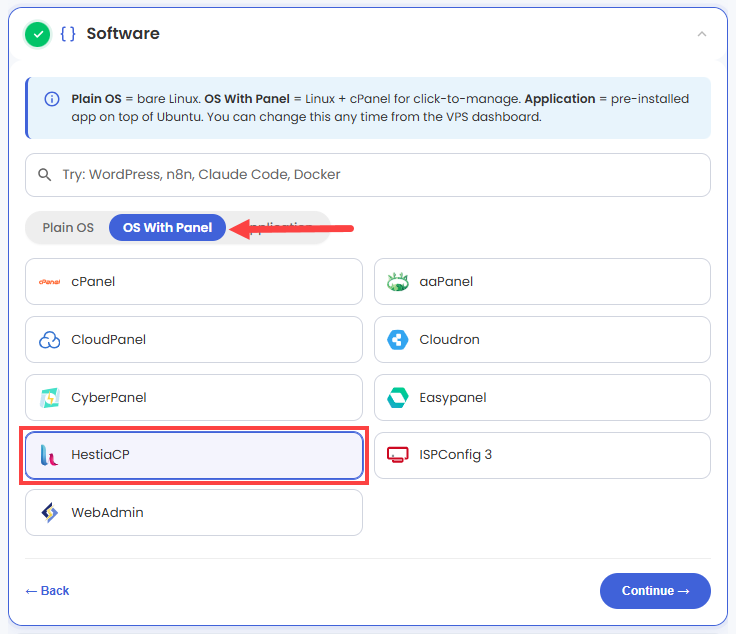Click the aaPanel logo icon
This screenshot has height=634, width=736.
[398, 282]
